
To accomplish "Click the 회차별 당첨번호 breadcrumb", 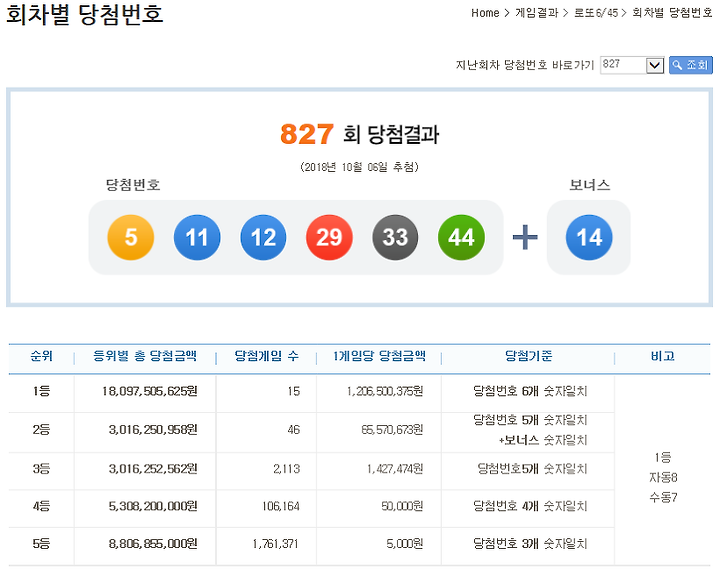I will (x=672, y=13).
